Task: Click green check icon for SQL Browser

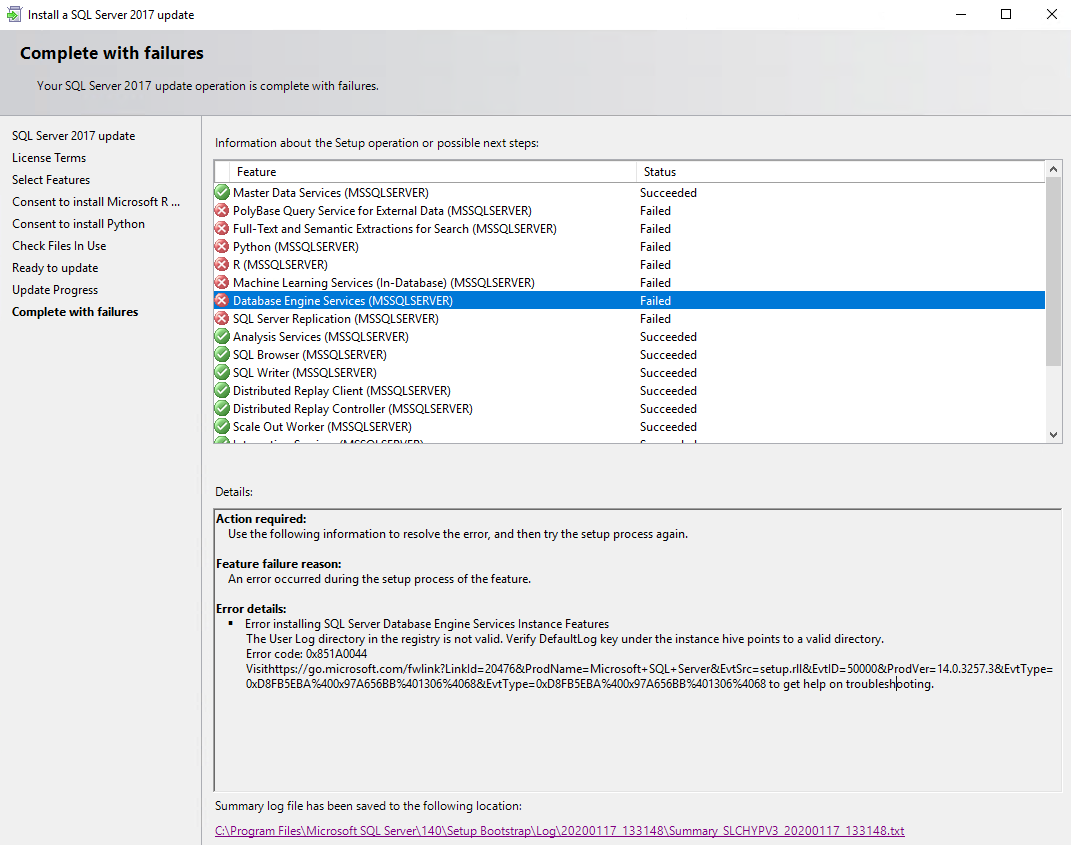Action: click(222, 355)
